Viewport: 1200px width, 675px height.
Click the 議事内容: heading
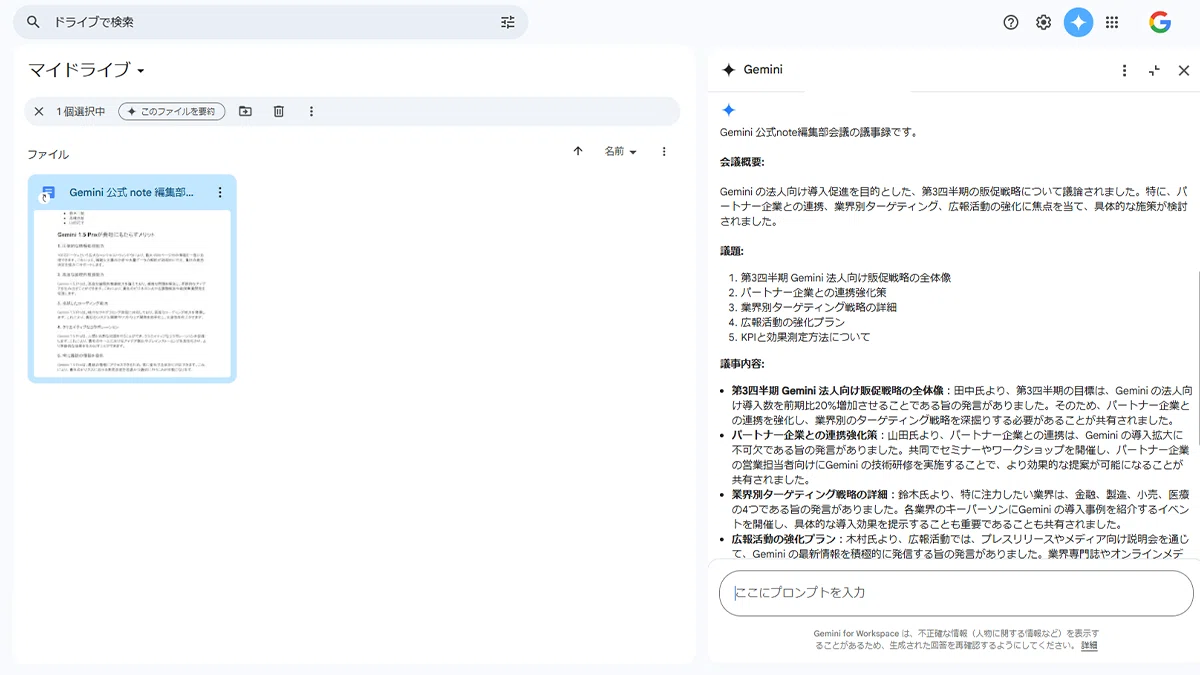[742, 363]
